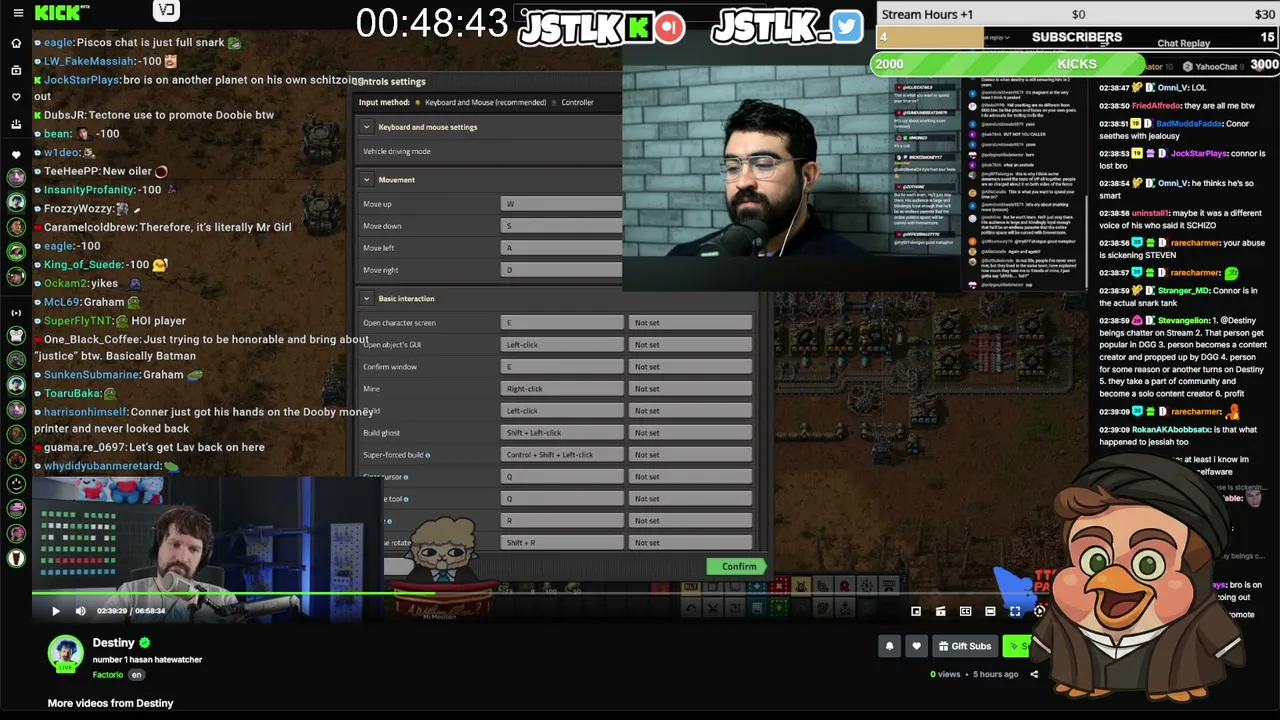Open JockStarPlays username in left chat

pos(81,79)
